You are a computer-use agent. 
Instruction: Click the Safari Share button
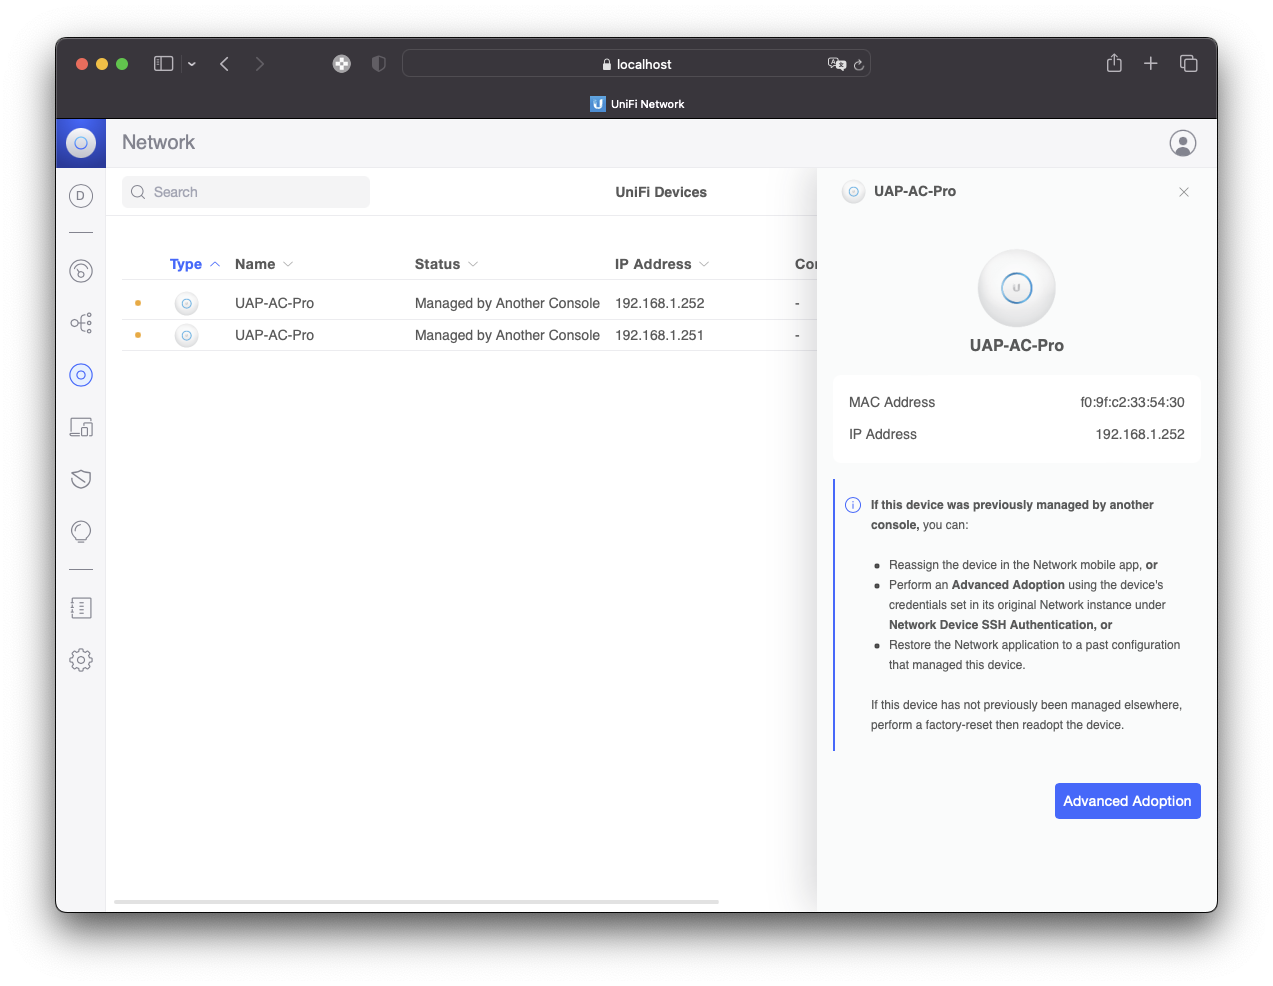pyautogui.click(x=1114, y=63)
